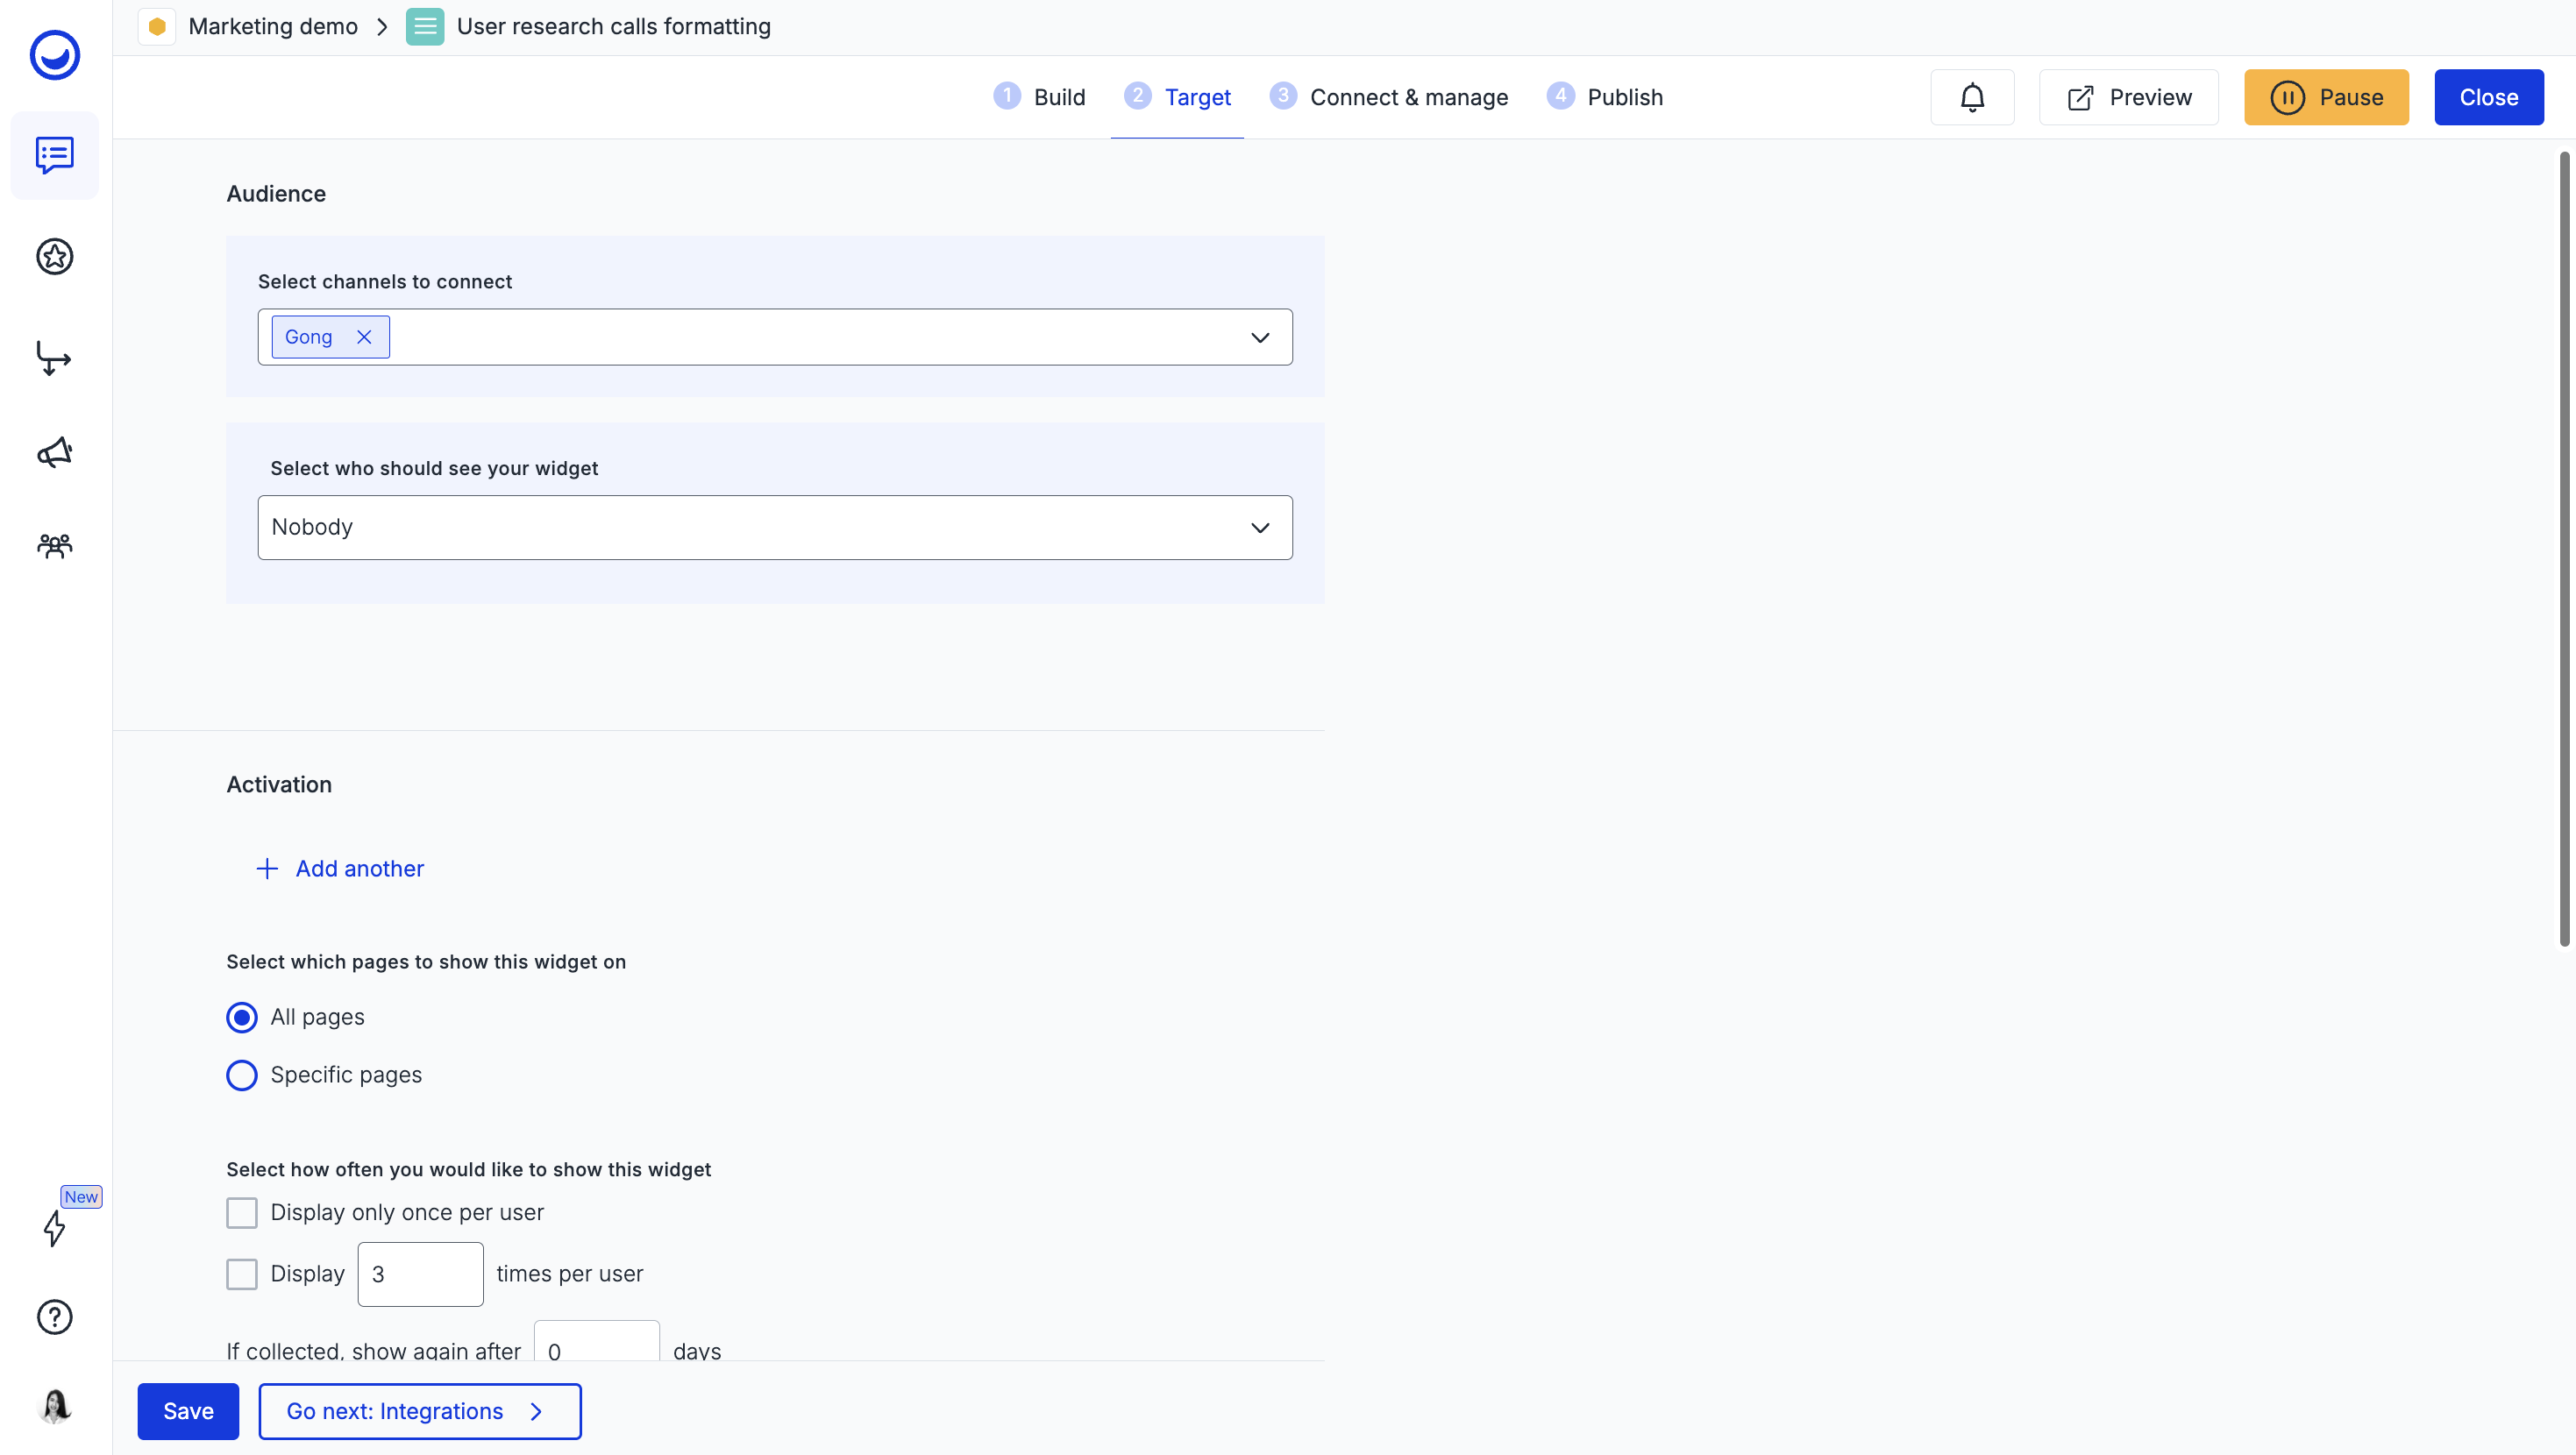Expand the channels to connect dropdown

click(x=1259, y=337)
